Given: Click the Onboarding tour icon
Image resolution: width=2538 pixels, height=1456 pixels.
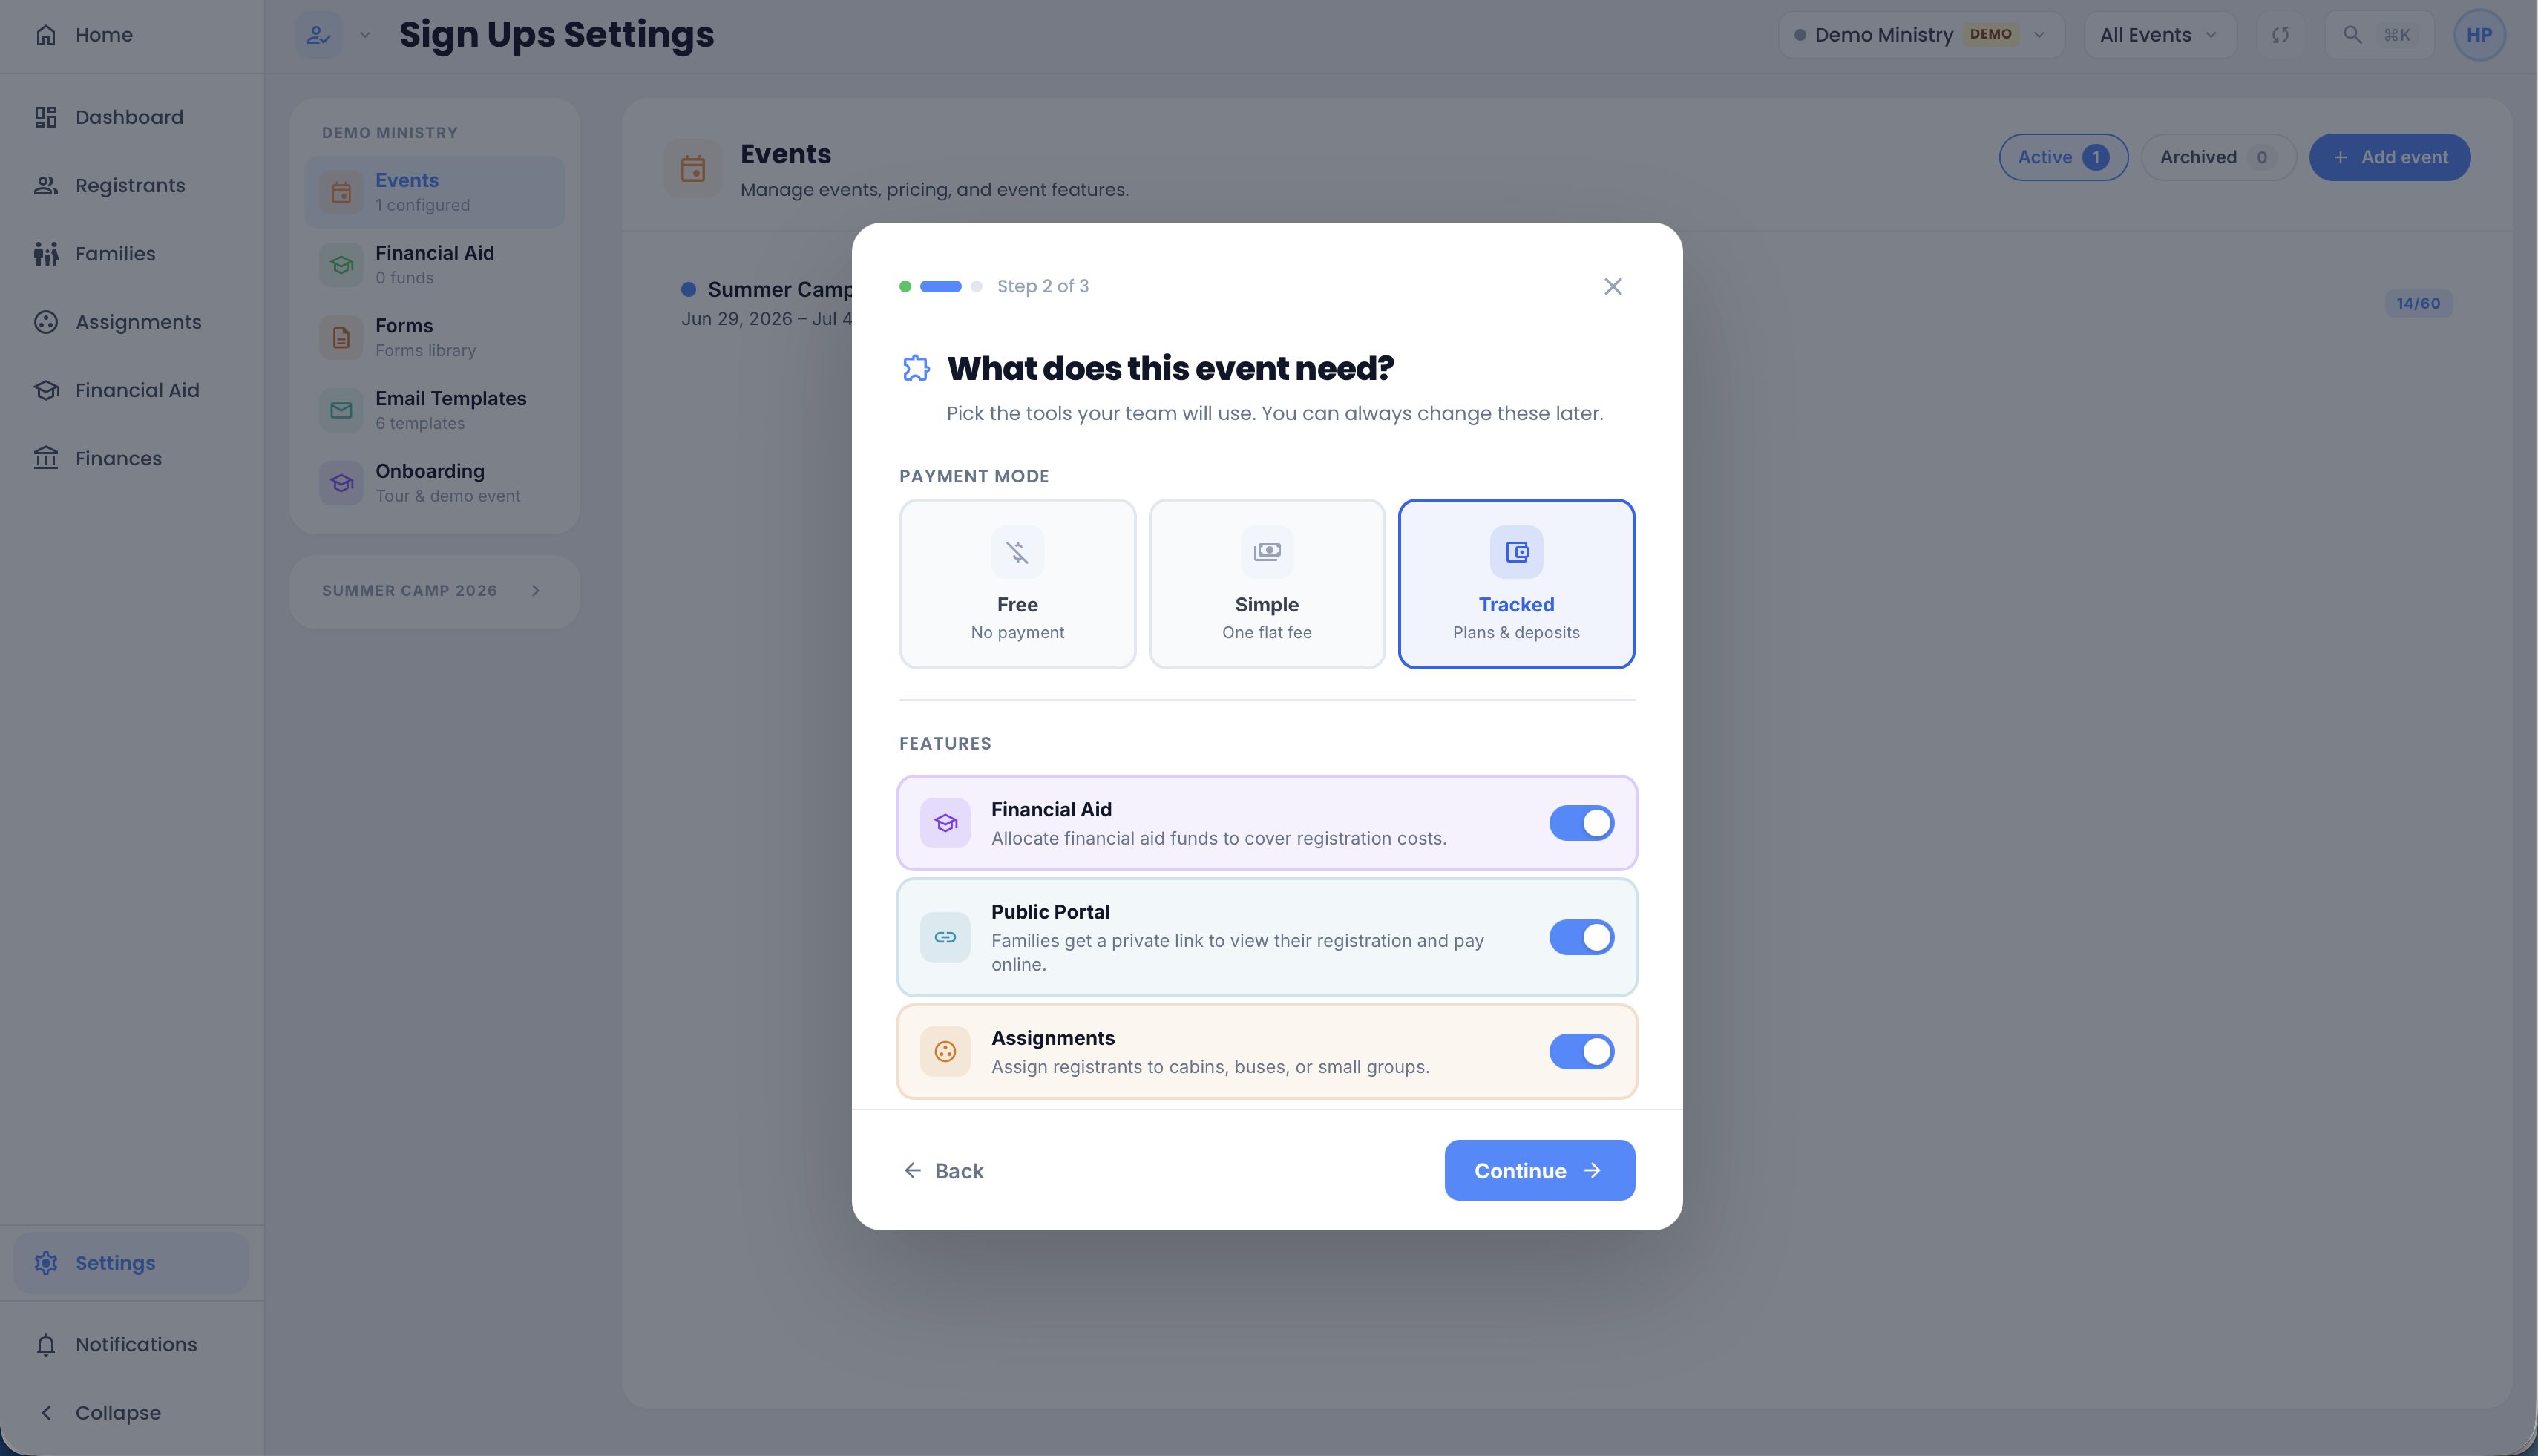Looking at the screenshot, I should [x=341, y=483].
